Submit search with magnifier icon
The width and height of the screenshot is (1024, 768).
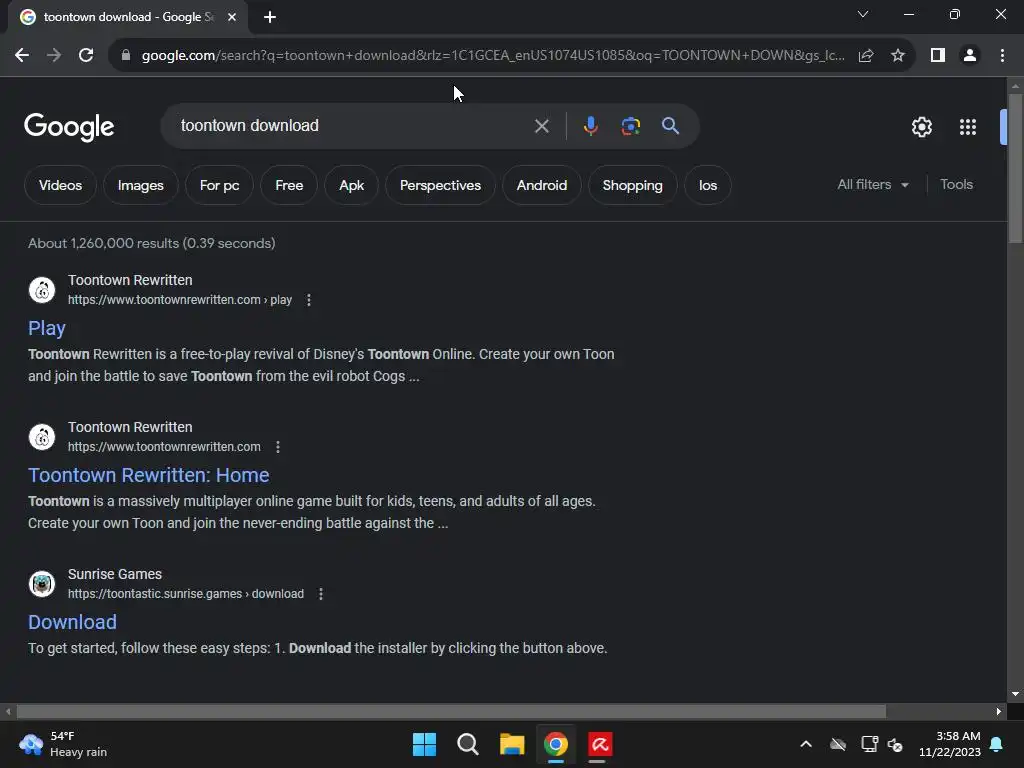click(671, 126)
